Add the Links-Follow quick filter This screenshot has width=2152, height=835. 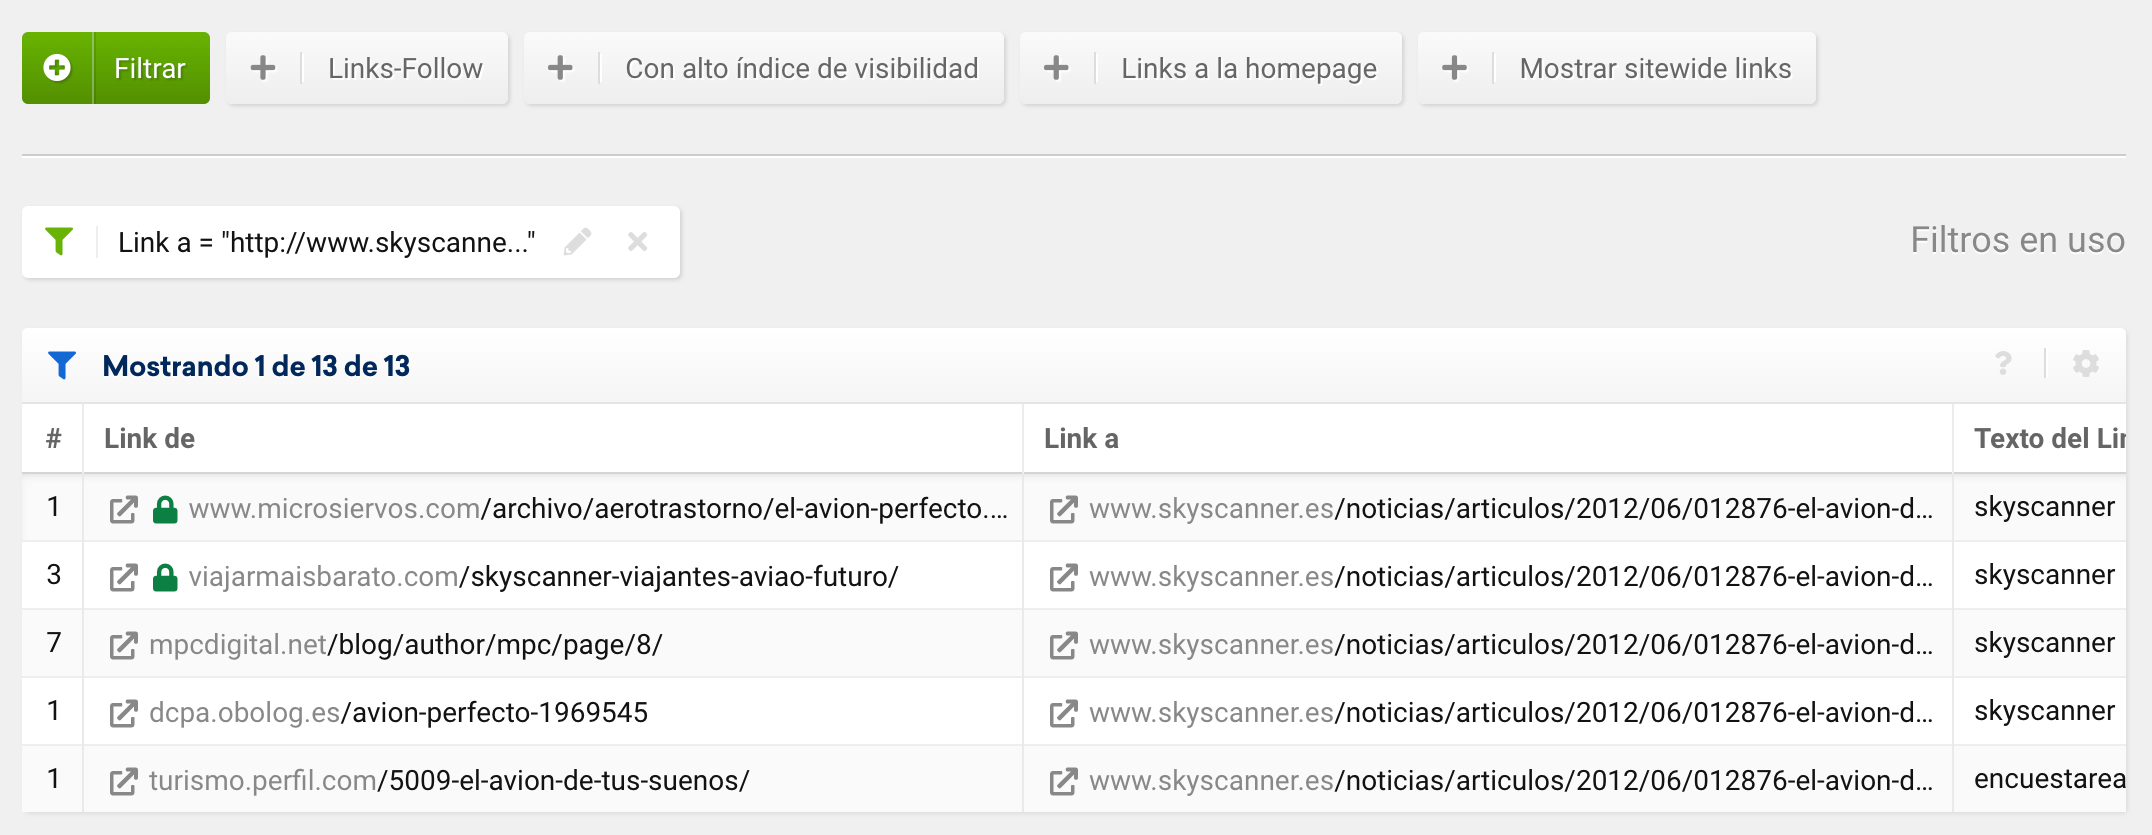click(367, 68)
